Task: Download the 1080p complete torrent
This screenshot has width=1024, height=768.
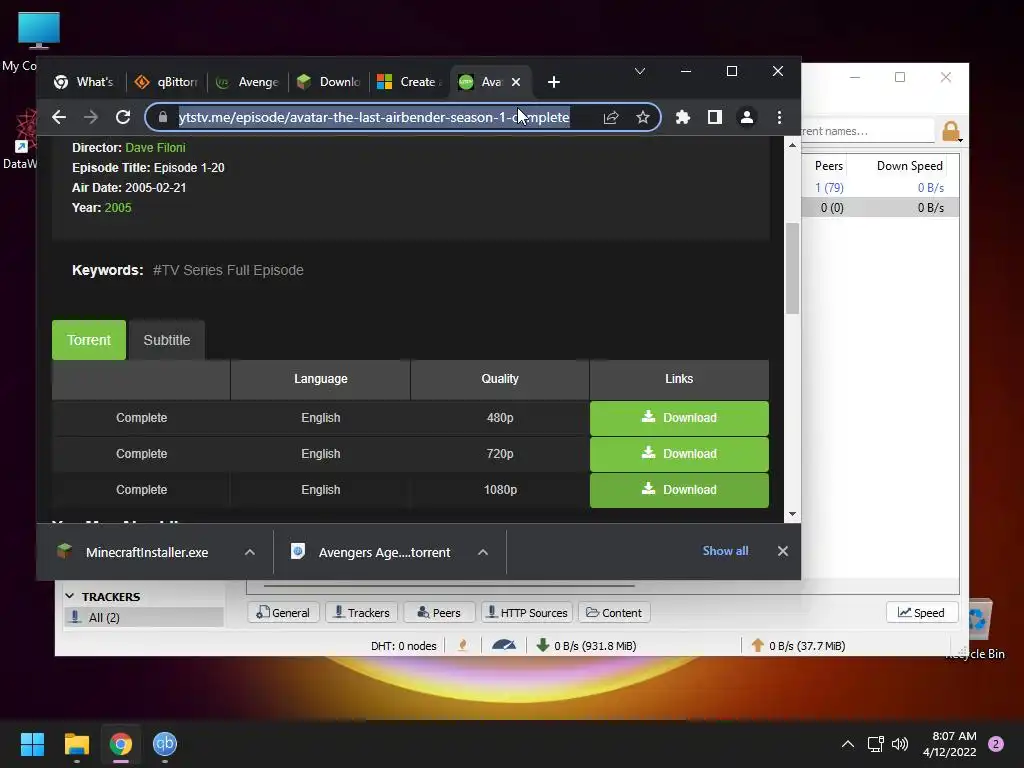Action: (679, 490)
